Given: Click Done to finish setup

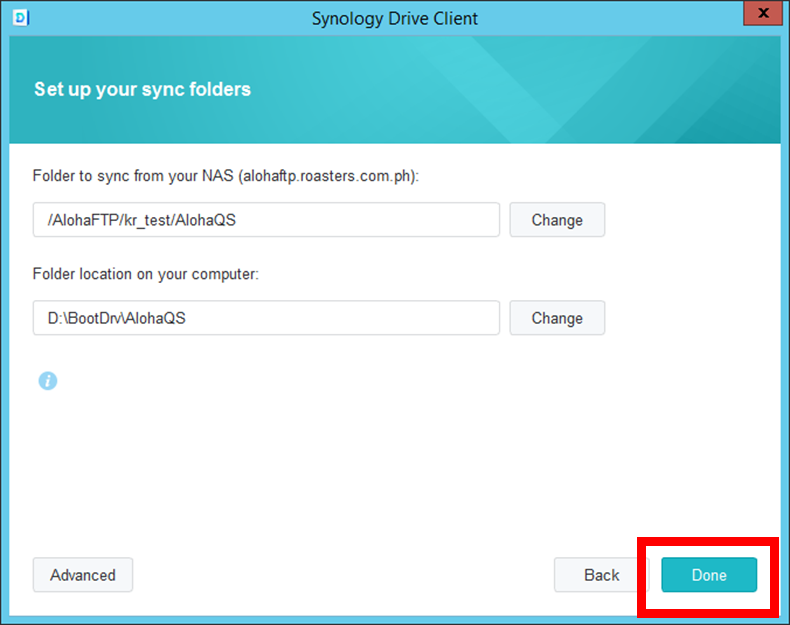Looking at the screenshot, I should (709, 575).
